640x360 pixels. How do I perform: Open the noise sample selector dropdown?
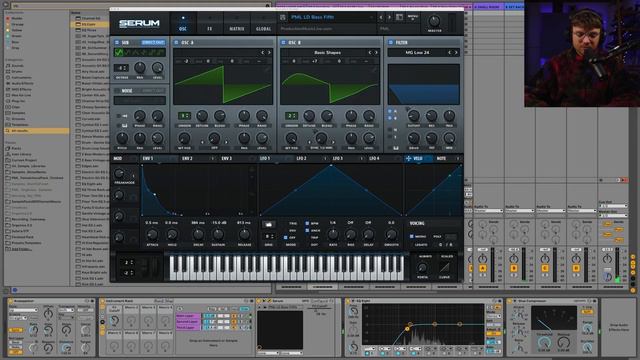click(x=140, y=100)
